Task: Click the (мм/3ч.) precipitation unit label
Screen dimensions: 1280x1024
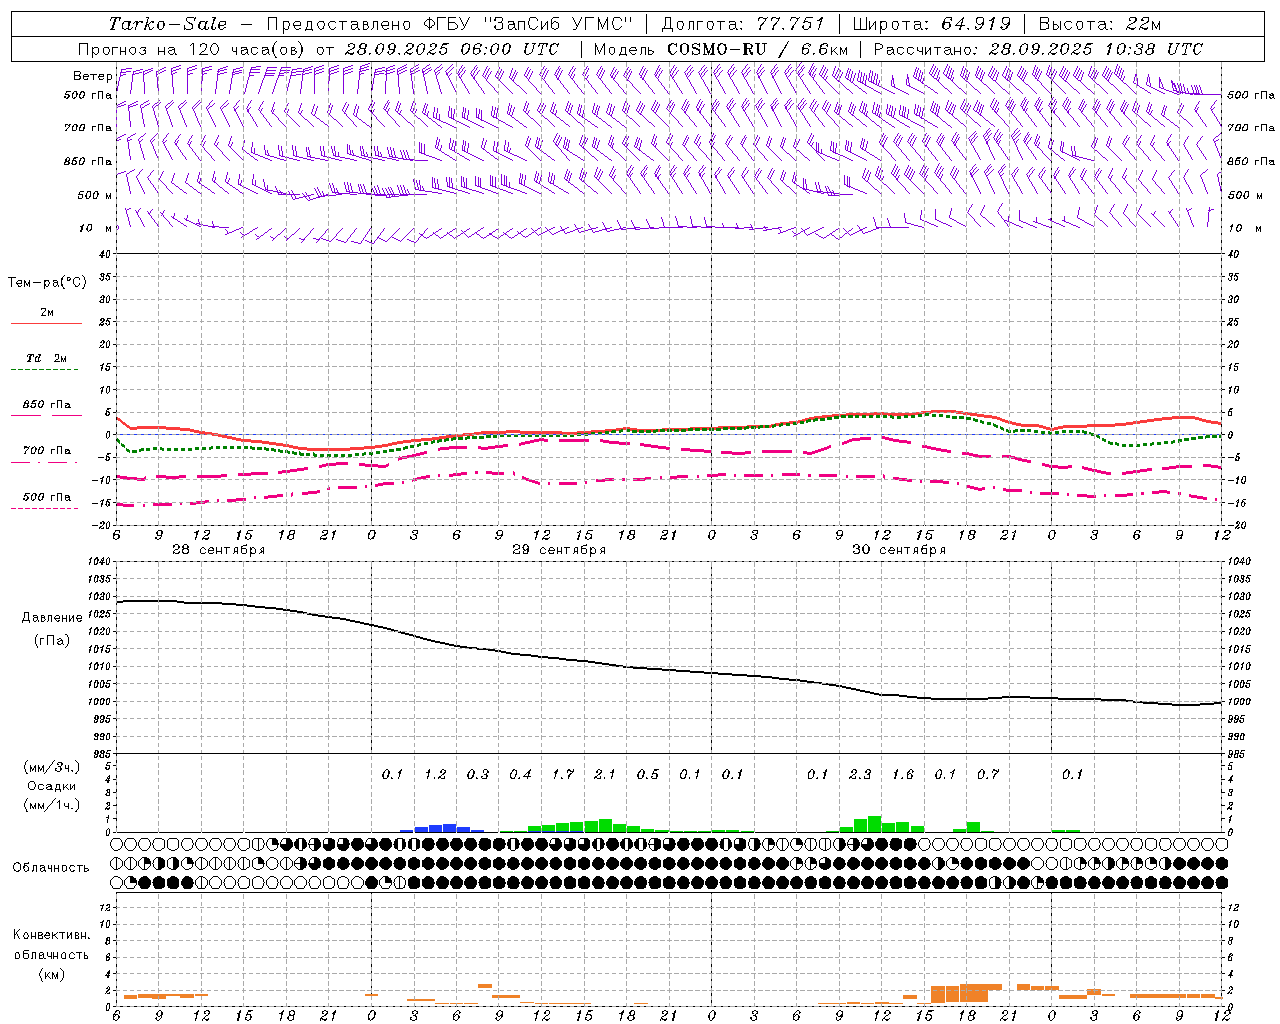Action: [x=51, y=767]
